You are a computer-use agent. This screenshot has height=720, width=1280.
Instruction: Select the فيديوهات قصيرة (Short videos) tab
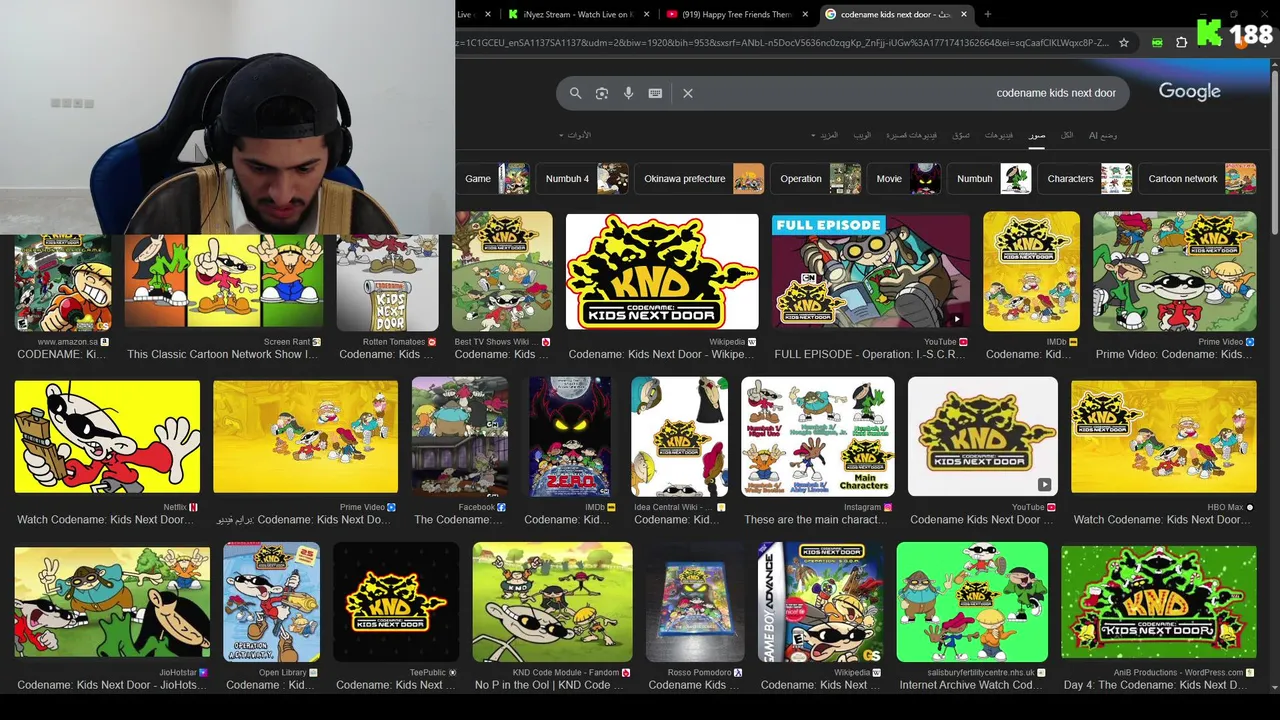[x=912, y=135]
